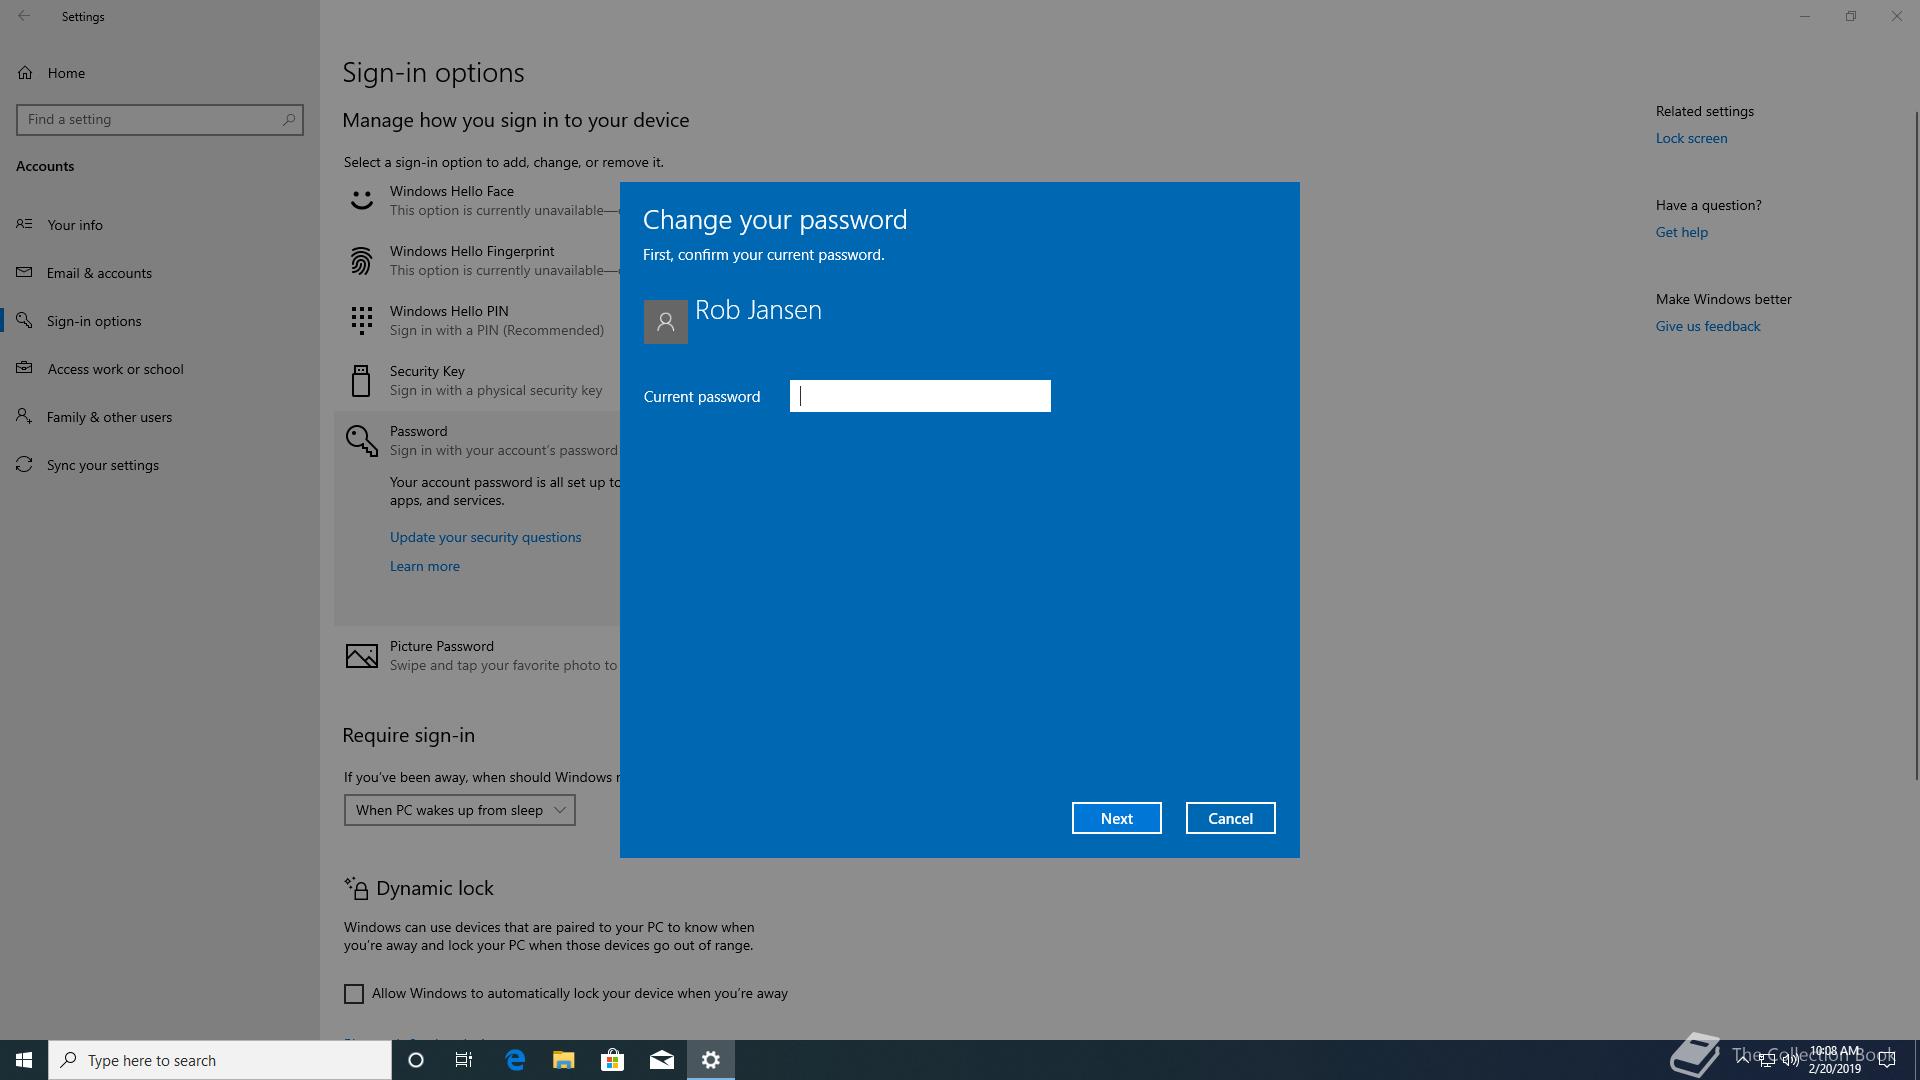Click the Email & accounts envelope icon
This screenshot has height=1080, width=1920.
24,272
